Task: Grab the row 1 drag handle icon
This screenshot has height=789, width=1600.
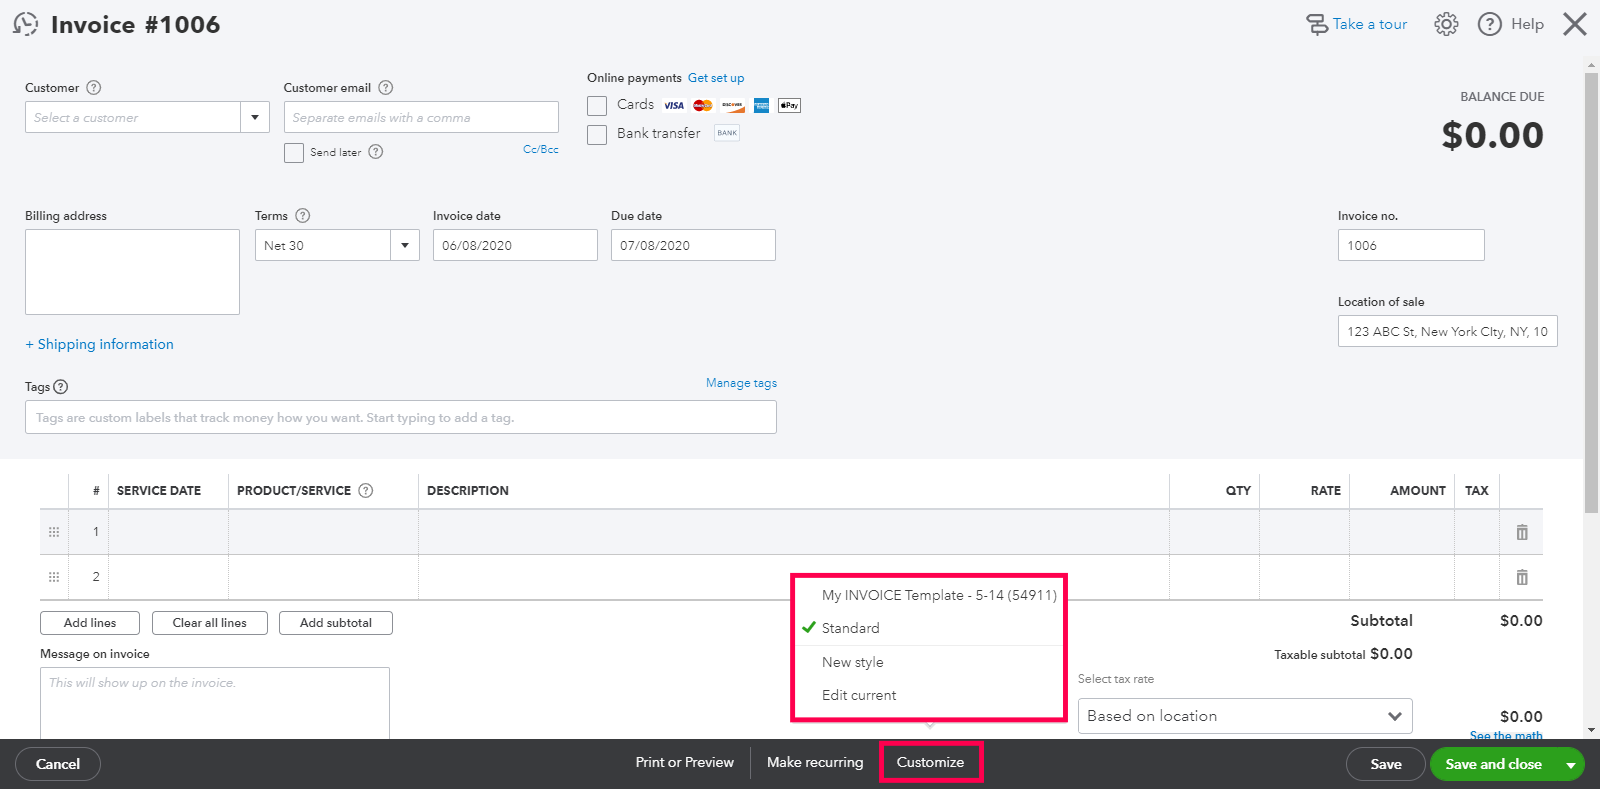Action: coord(54,532)
